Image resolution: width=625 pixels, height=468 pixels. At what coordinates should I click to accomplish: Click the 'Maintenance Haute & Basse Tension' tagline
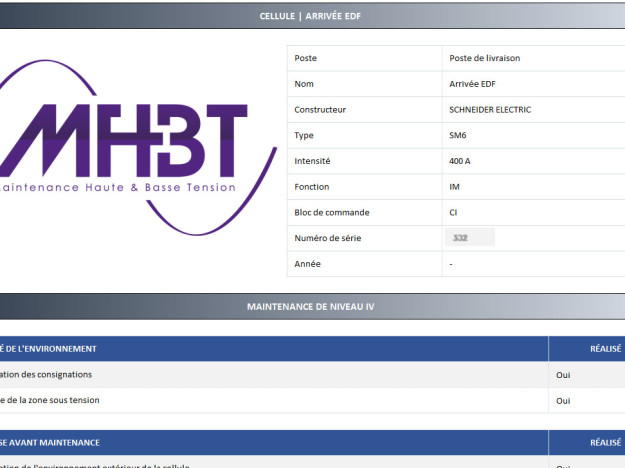118,187
